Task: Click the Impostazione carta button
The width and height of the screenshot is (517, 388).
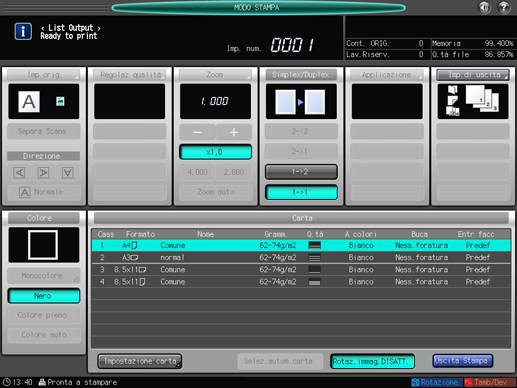Action: tap(140, 361)
